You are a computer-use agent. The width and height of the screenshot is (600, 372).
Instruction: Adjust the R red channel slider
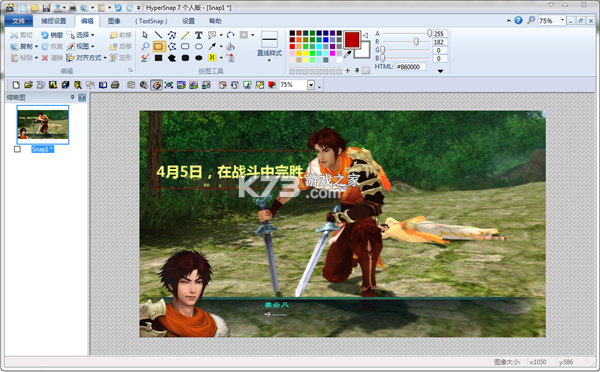pos(416,42)
